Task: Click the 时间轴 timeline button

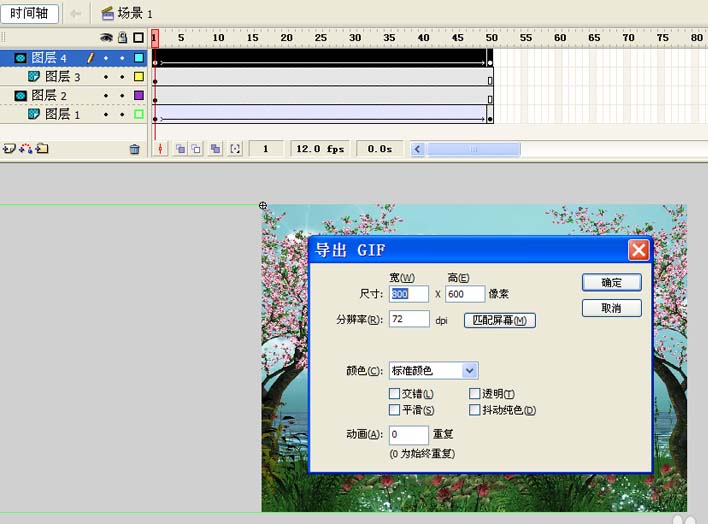Action: [x=29, y=14]
